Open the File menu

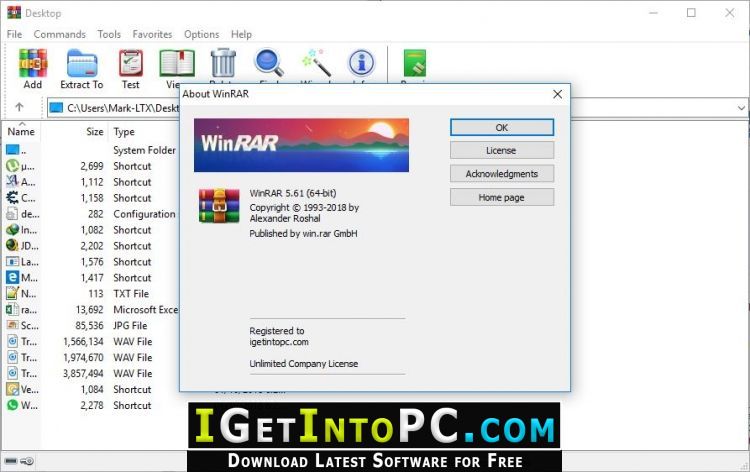click(14, 34)
